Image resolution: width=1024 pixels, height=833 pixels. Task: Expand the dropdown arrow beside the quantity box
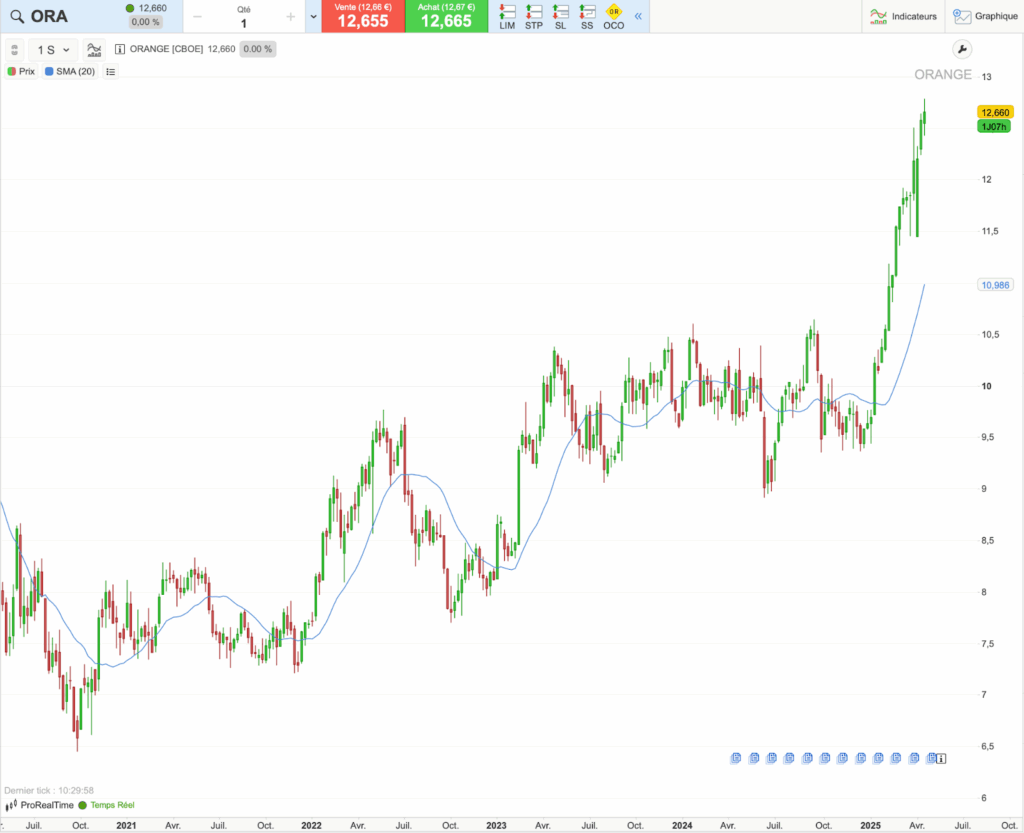point(313,17)
